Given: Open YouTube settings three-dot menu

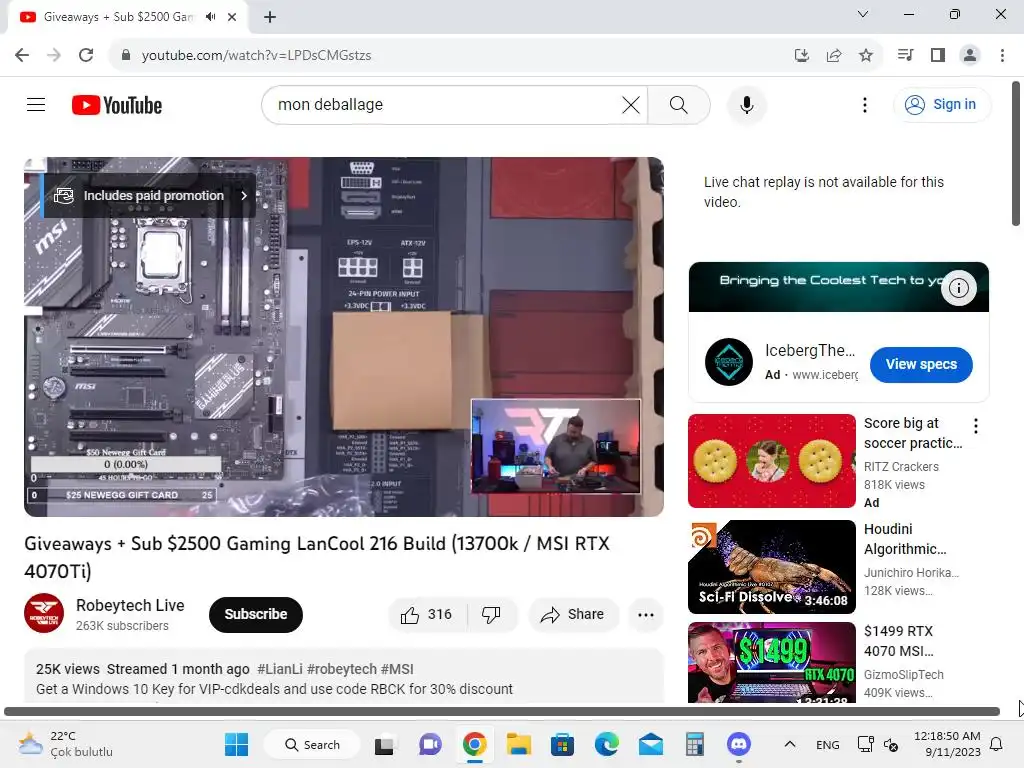Looking at the screenshot, I should (x=865, y=104).
